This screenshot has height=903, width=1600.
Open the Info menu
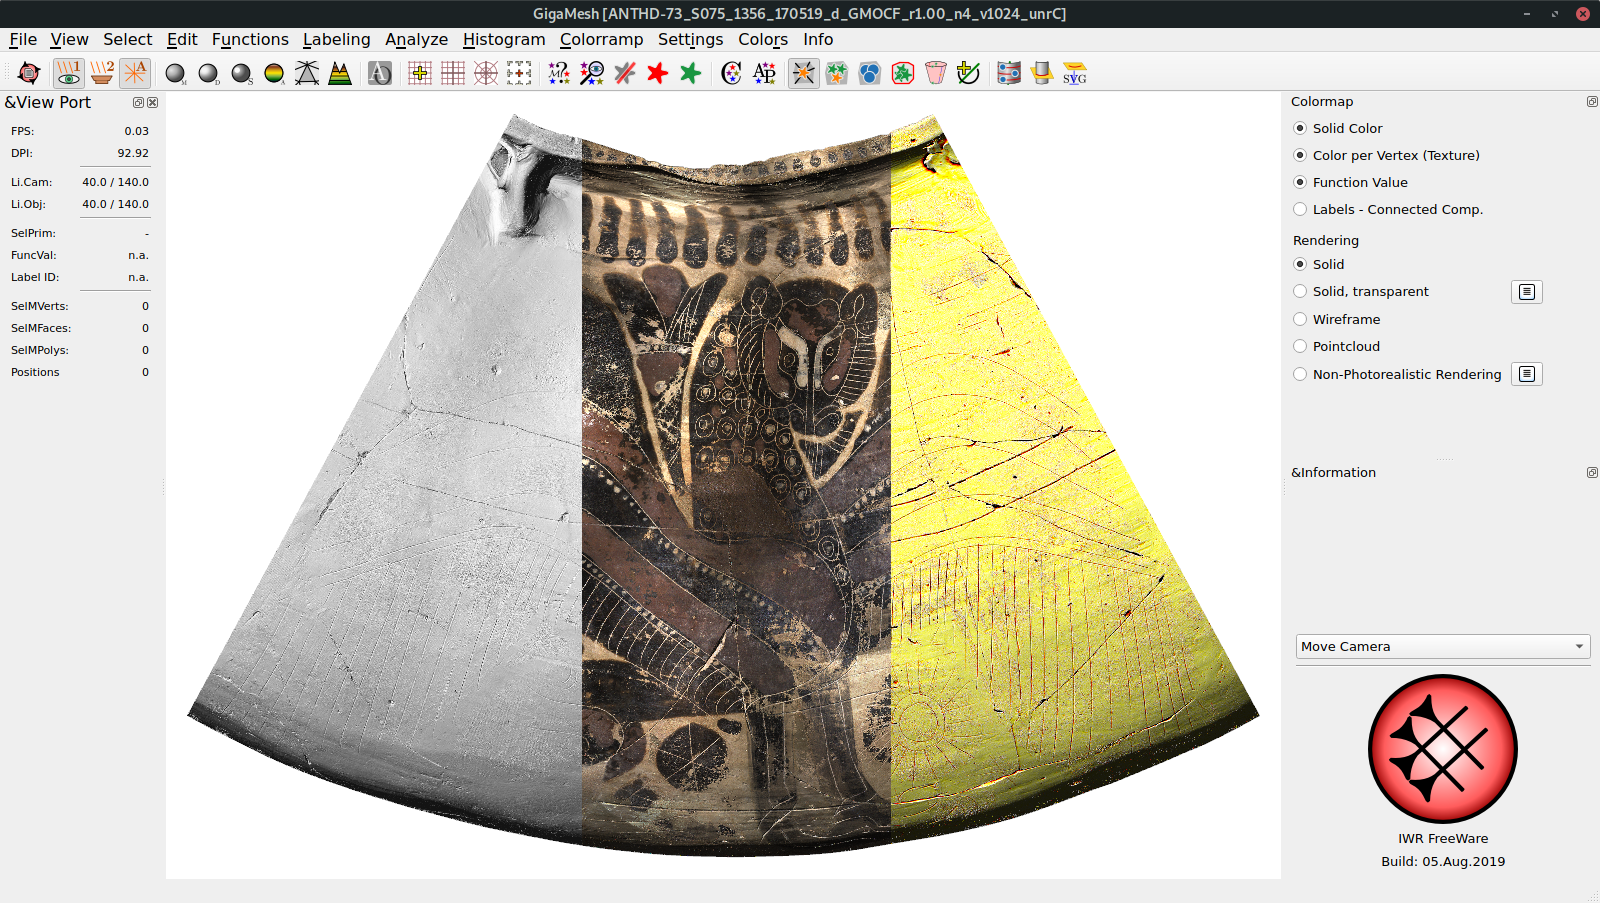coord(818,39)
